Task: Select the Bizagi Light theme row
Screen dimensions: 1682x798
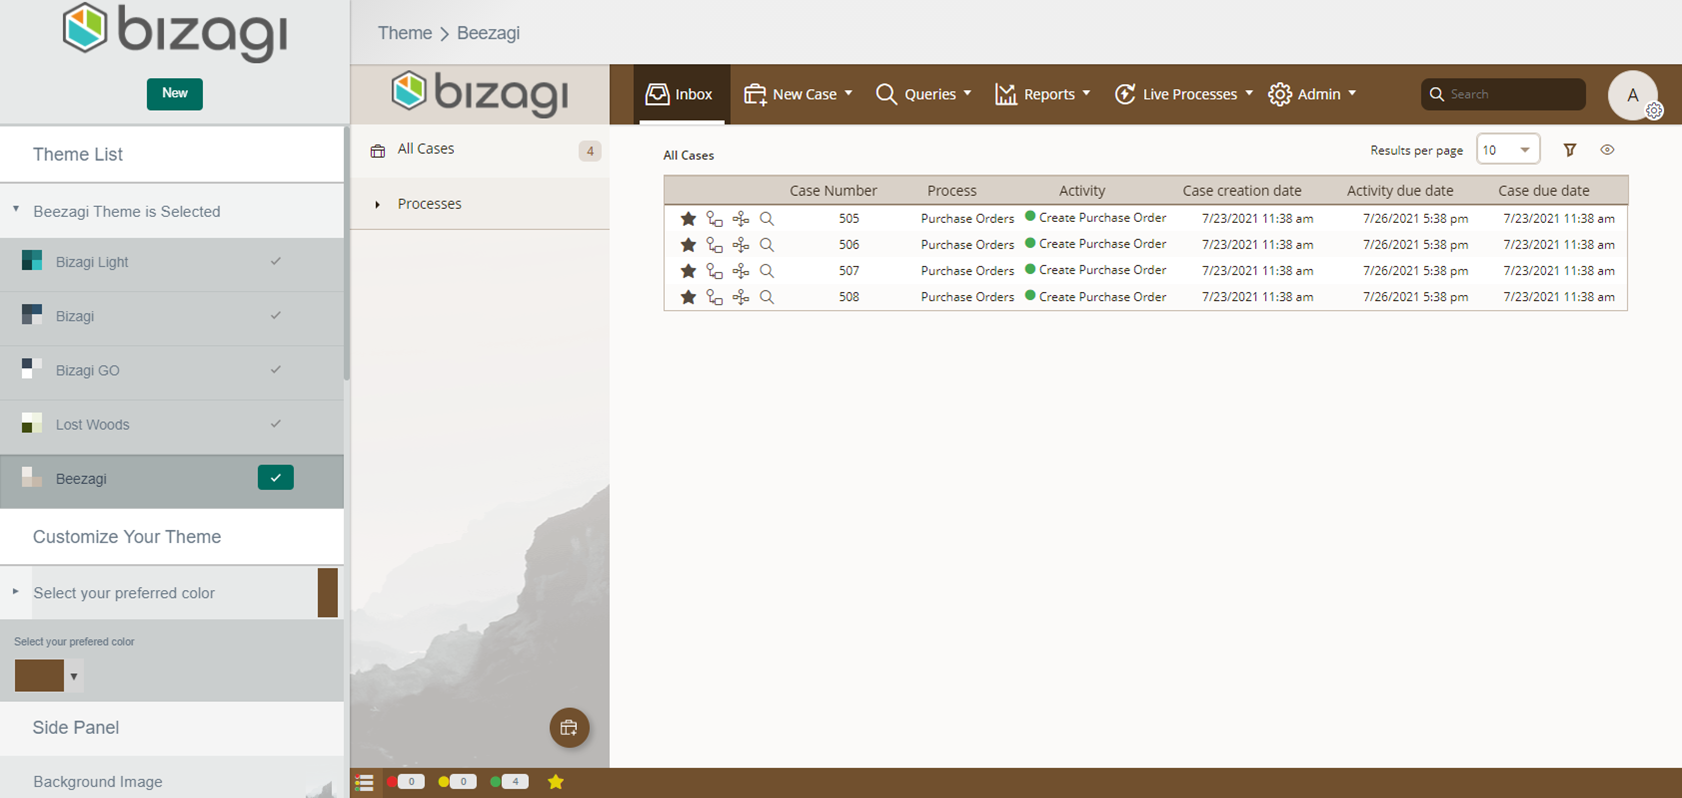Action: (x=172, y=262)
